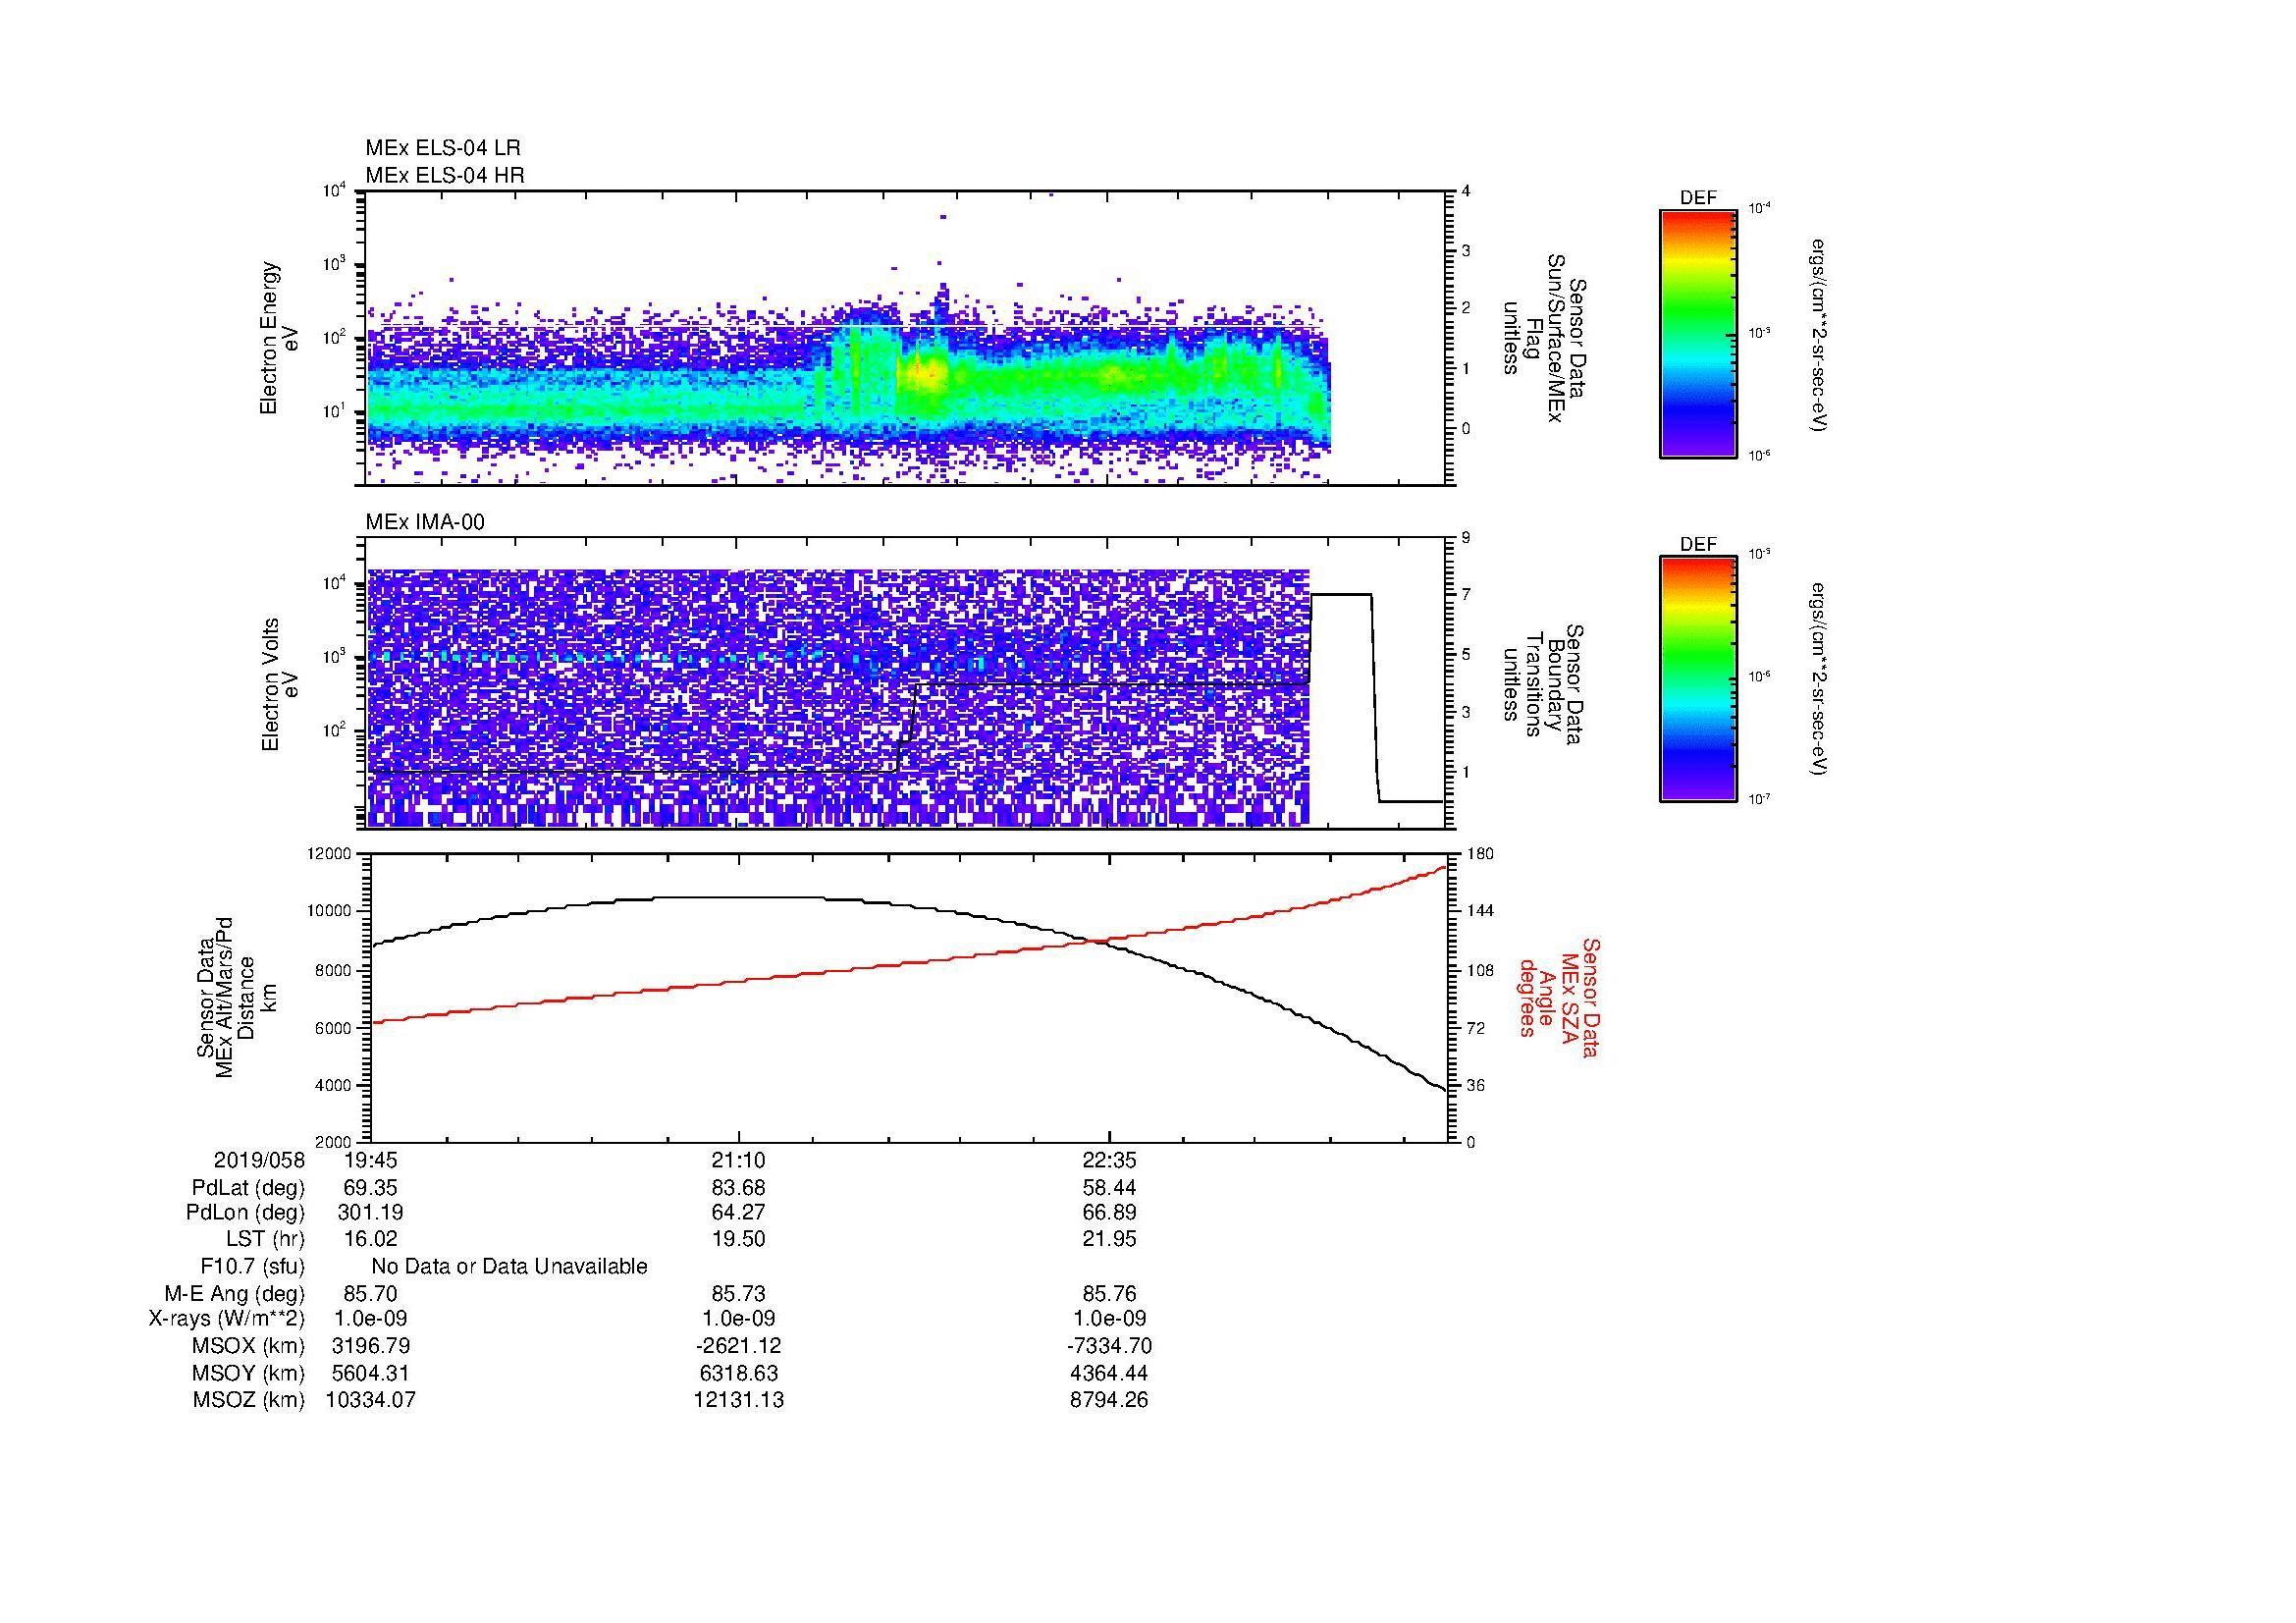The image size is (2296, 1623).
Task: Click the PdLon value 301.19
Action: 370,1213
